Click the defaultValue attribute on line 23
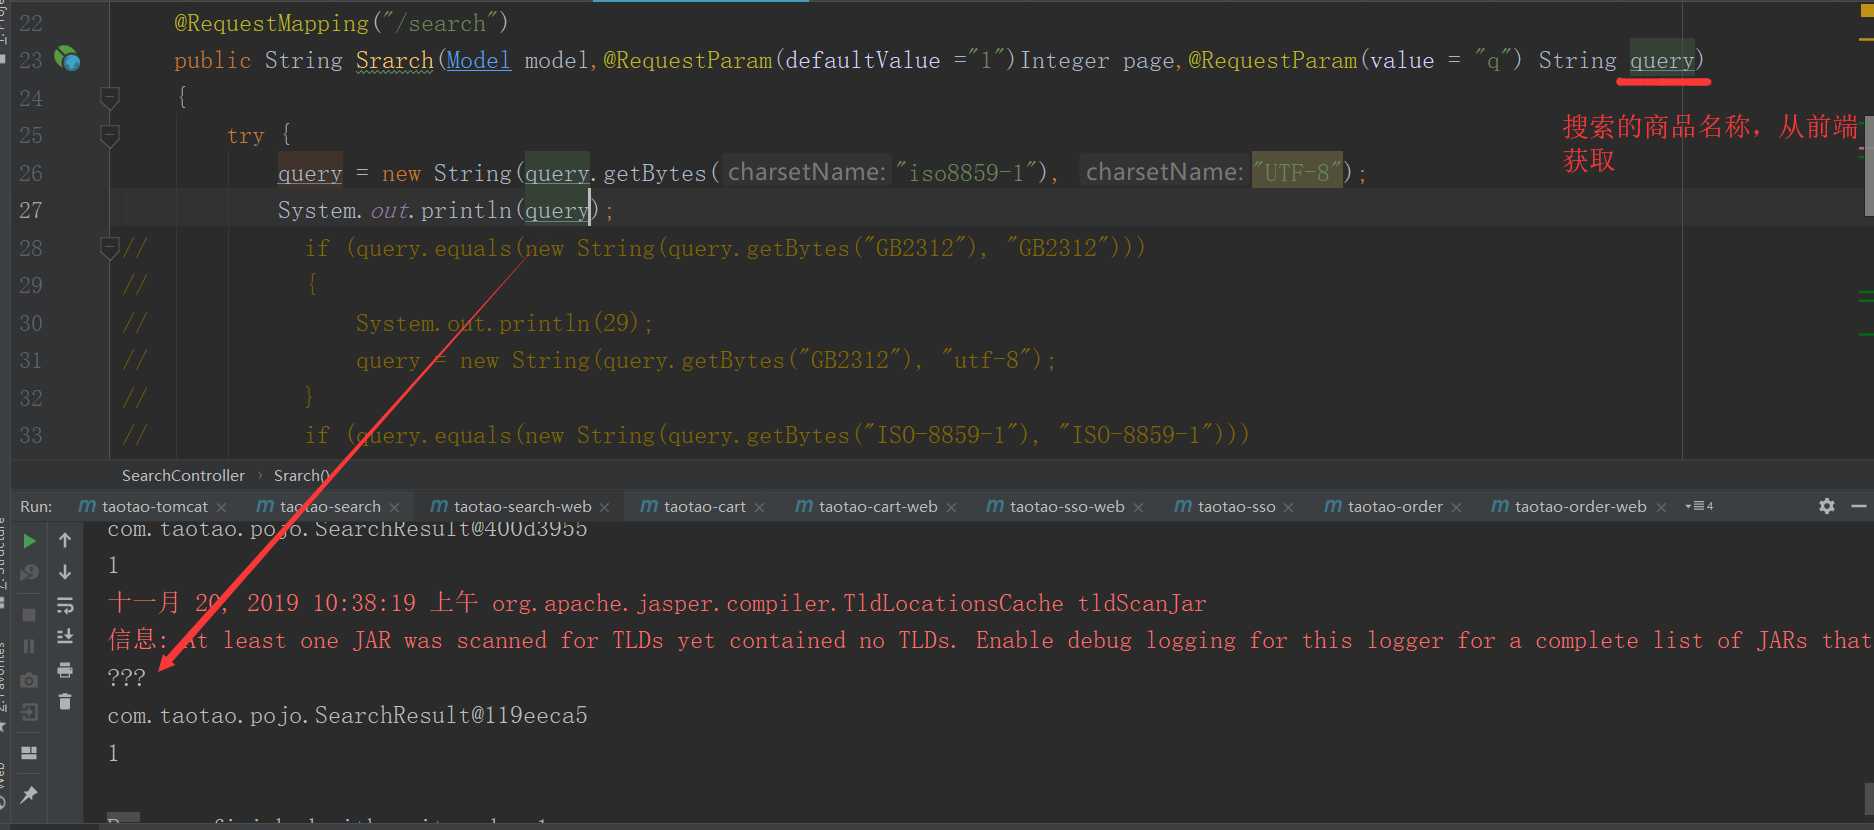The image size is (1874, 830). coord(863,60)
